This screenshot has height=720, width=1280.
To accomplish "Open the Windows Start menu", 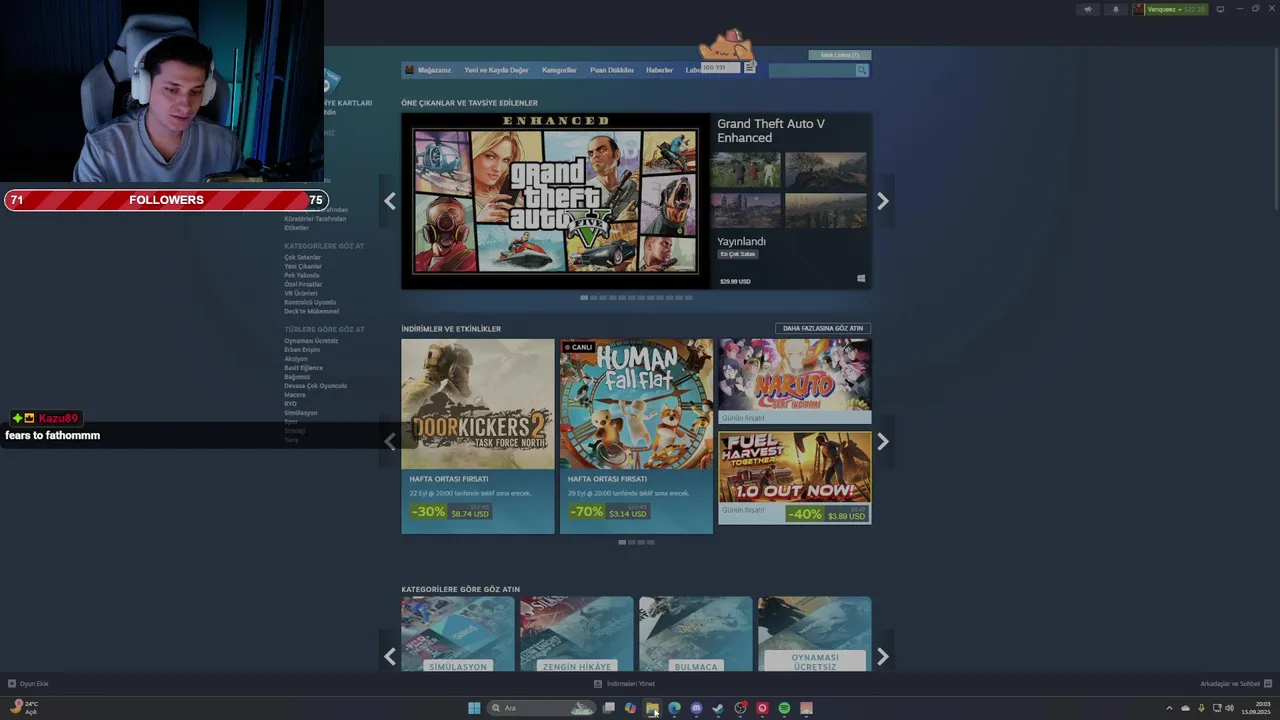I will [x=474, y=708].
